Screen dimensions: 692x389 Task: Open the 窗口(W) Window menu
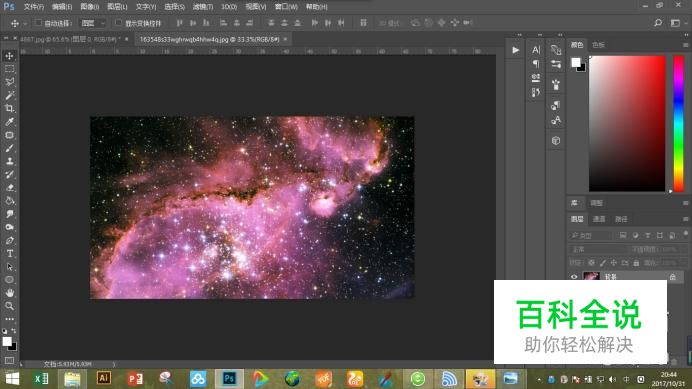pos(286,7)
